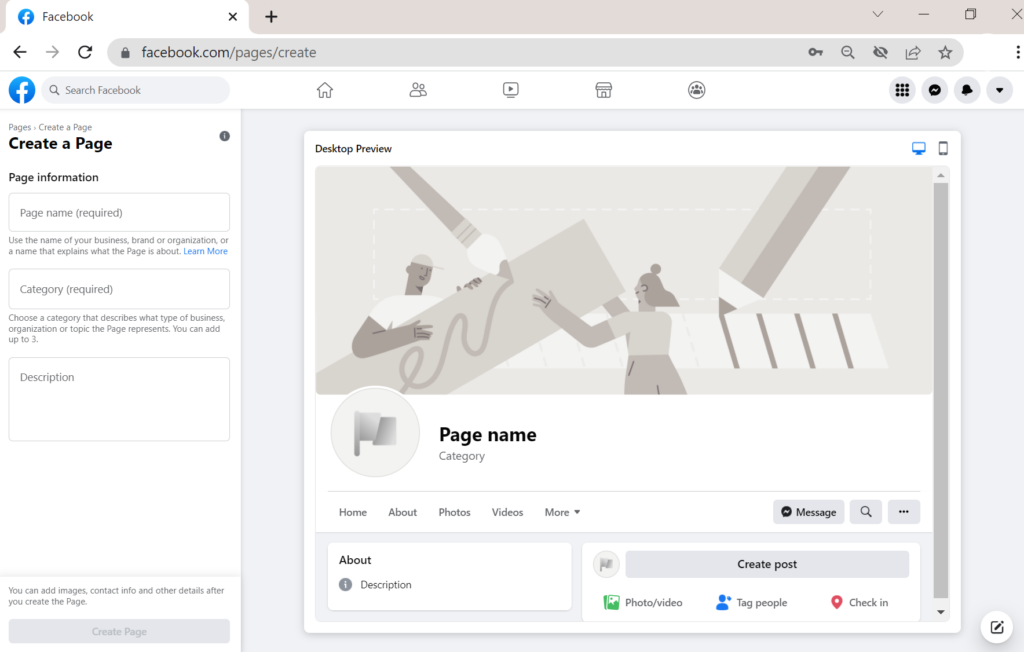This screenshot has width=1024, height=652.
Task: Click the Description info icon in About
Action: (x=345, y=585)
